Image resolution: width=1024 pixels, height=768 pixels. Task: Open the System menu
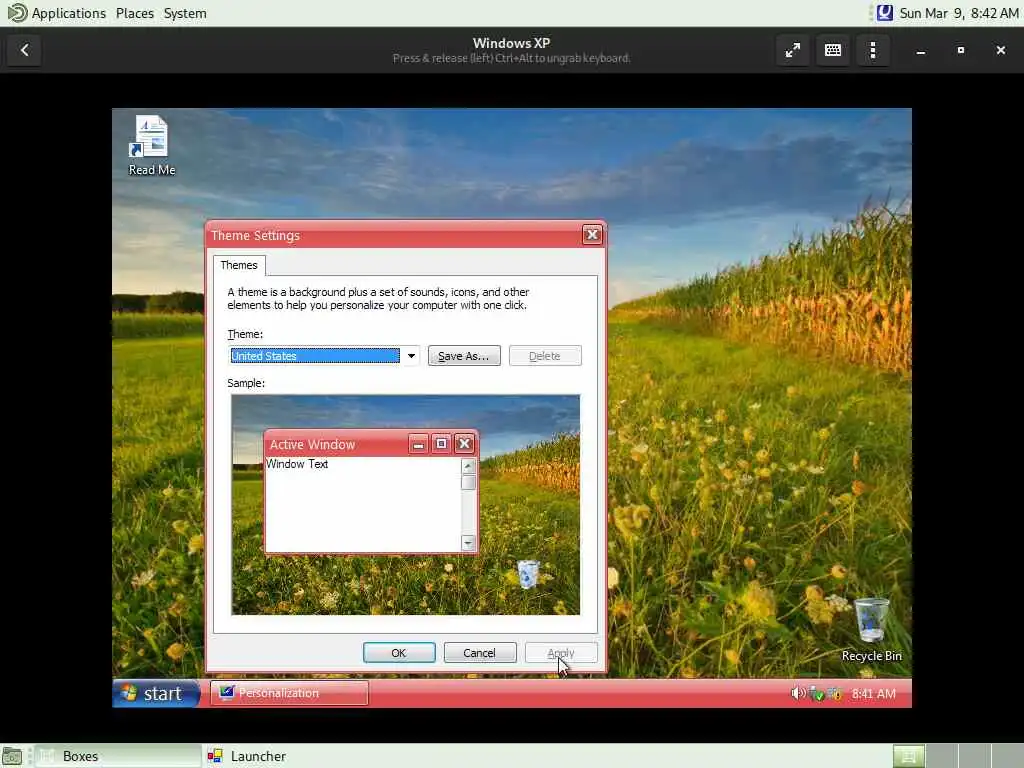pos(185,13)
